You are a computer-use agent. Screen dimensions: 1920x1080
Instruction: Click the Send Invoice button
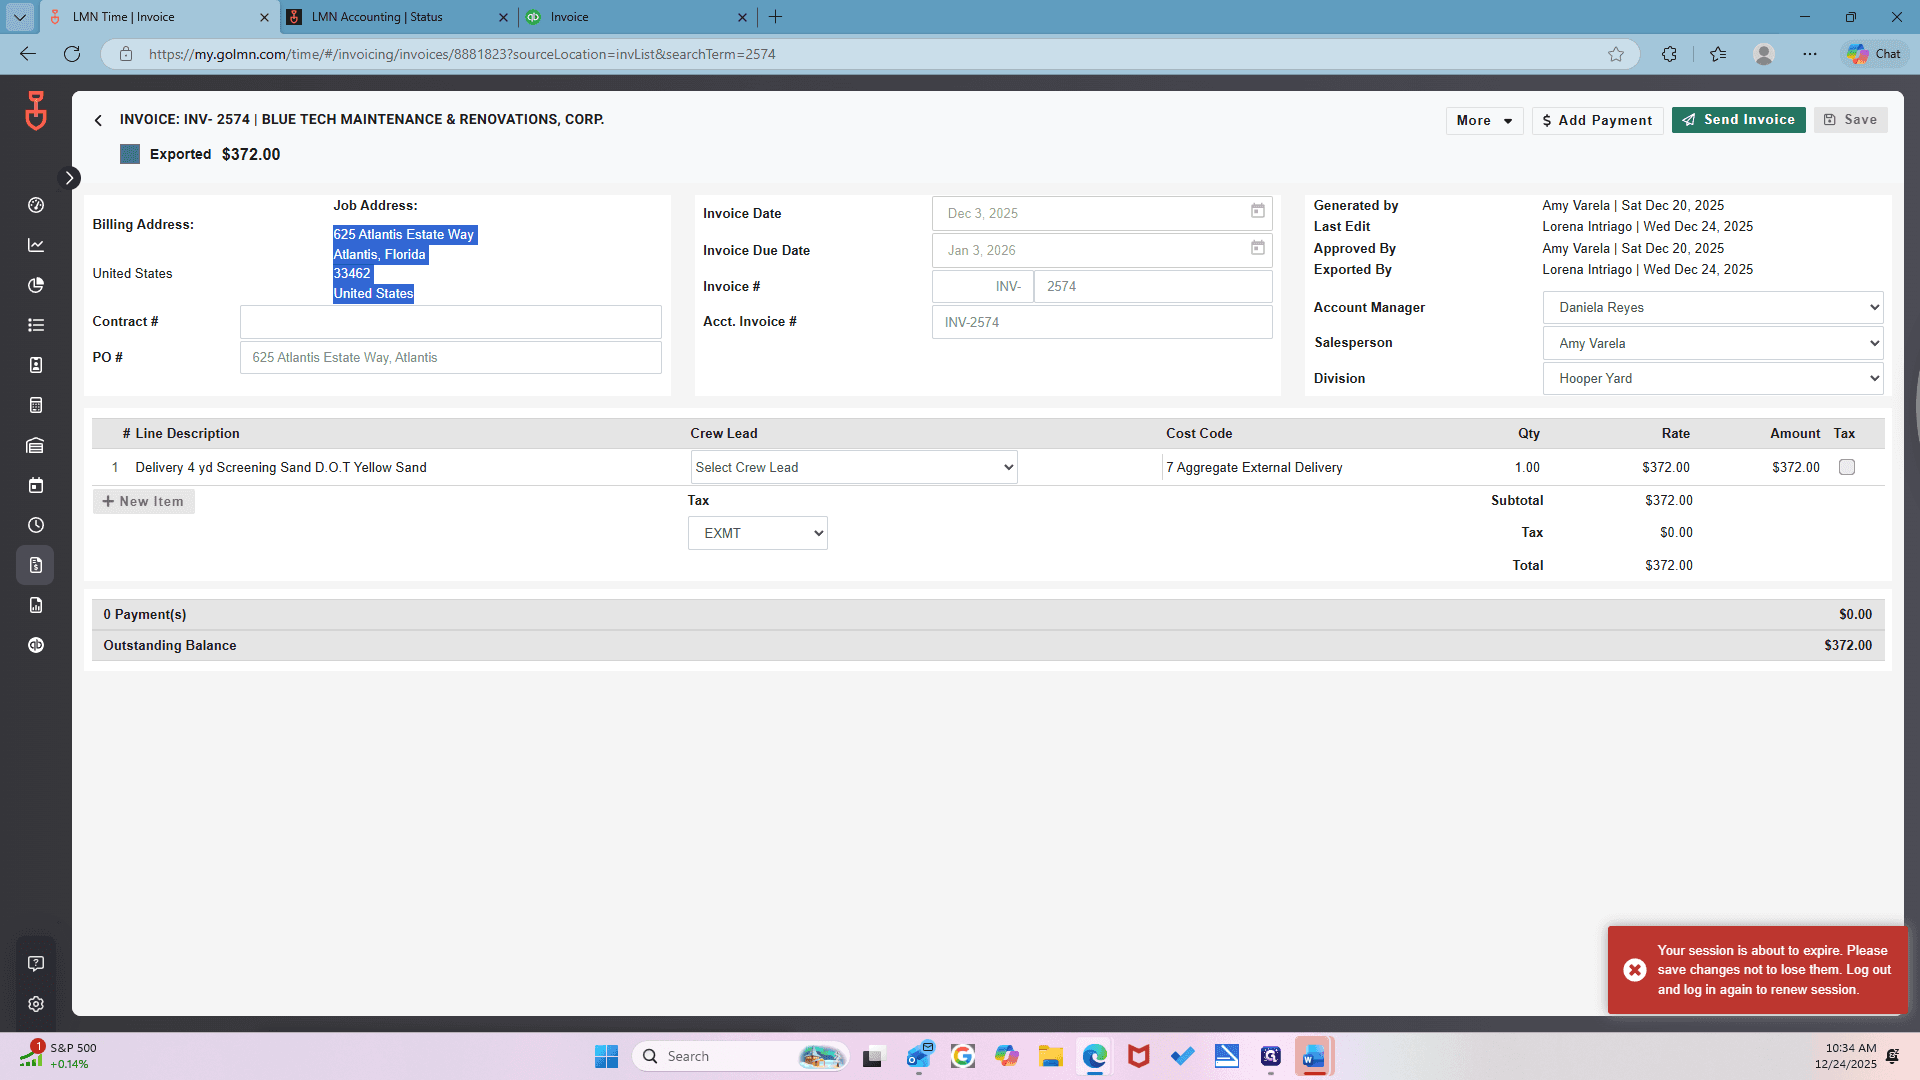1738,120
